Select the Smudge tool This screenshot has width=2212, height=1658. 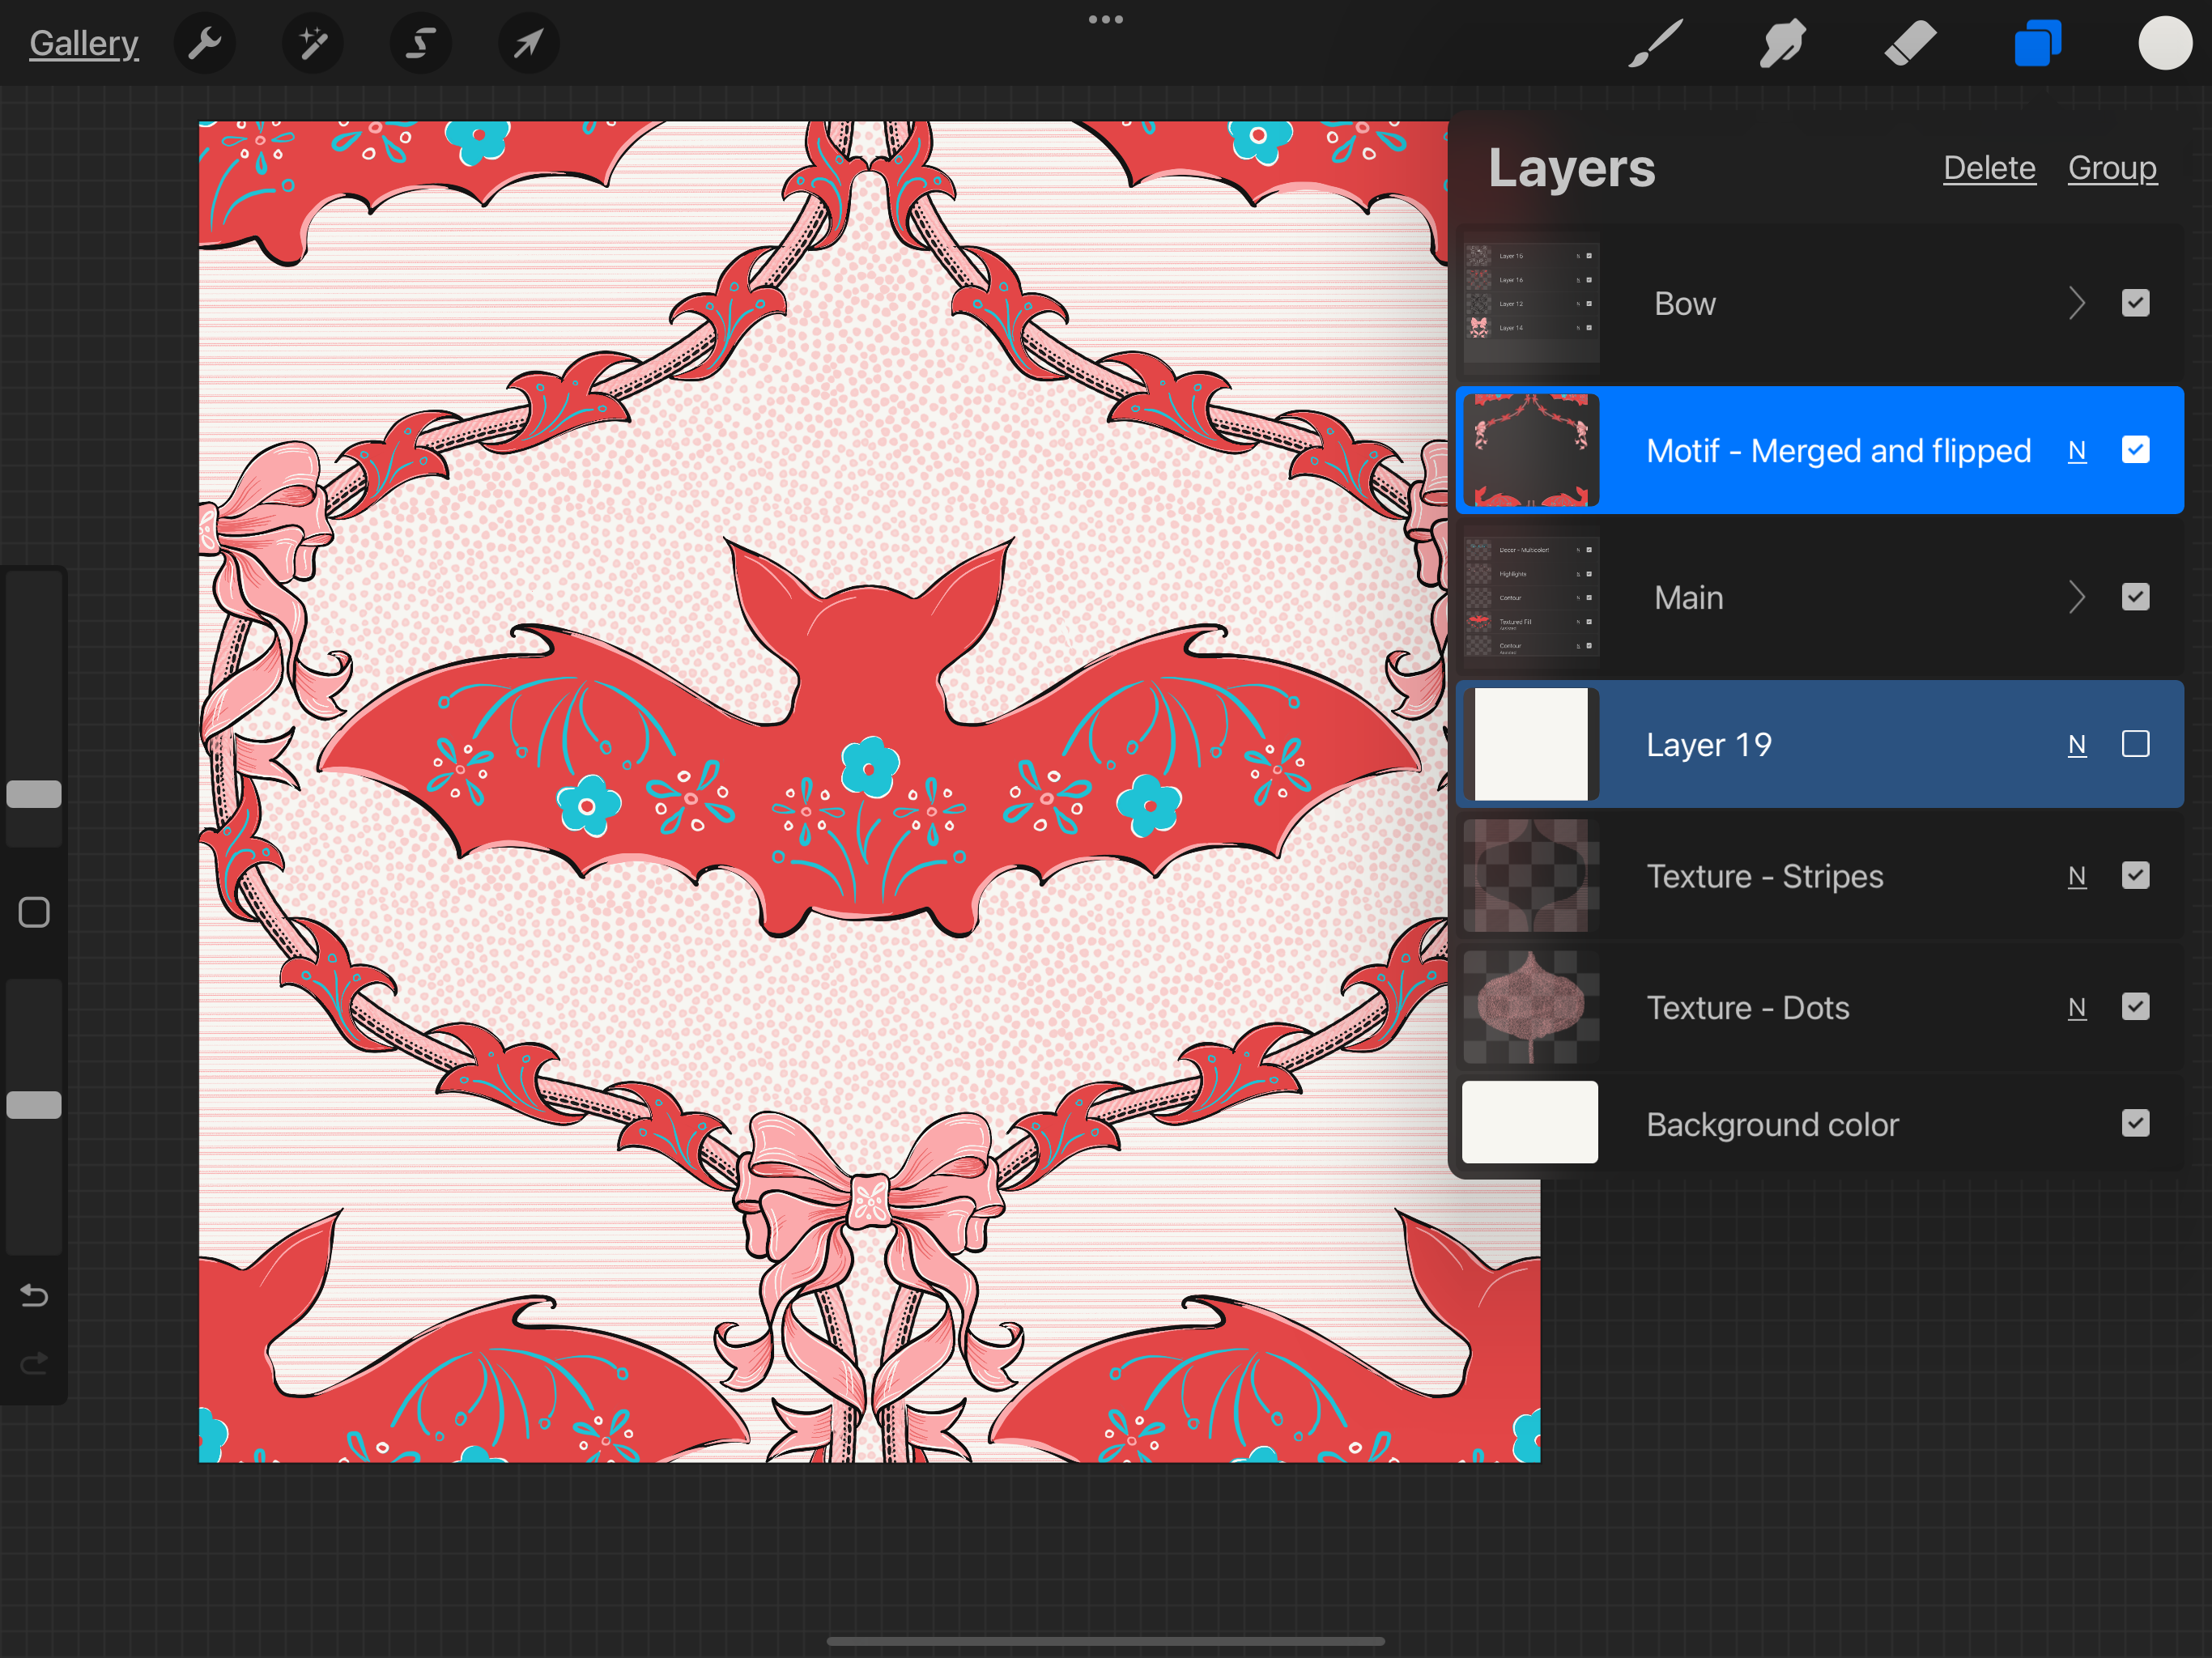click(1782, 43)
